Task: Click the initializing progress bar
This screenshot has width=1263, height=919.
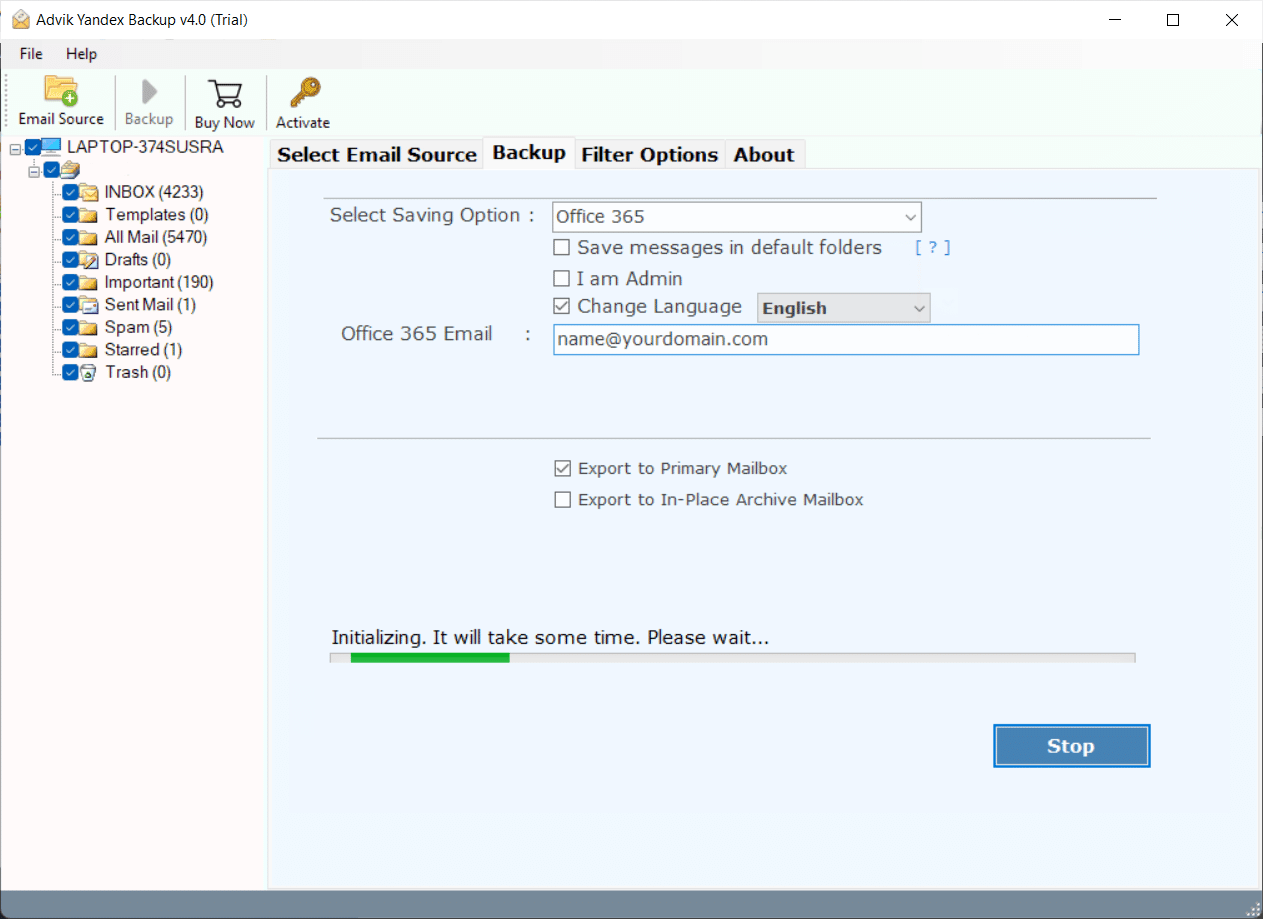Action: pyautogui.click(x=732, y=658)
